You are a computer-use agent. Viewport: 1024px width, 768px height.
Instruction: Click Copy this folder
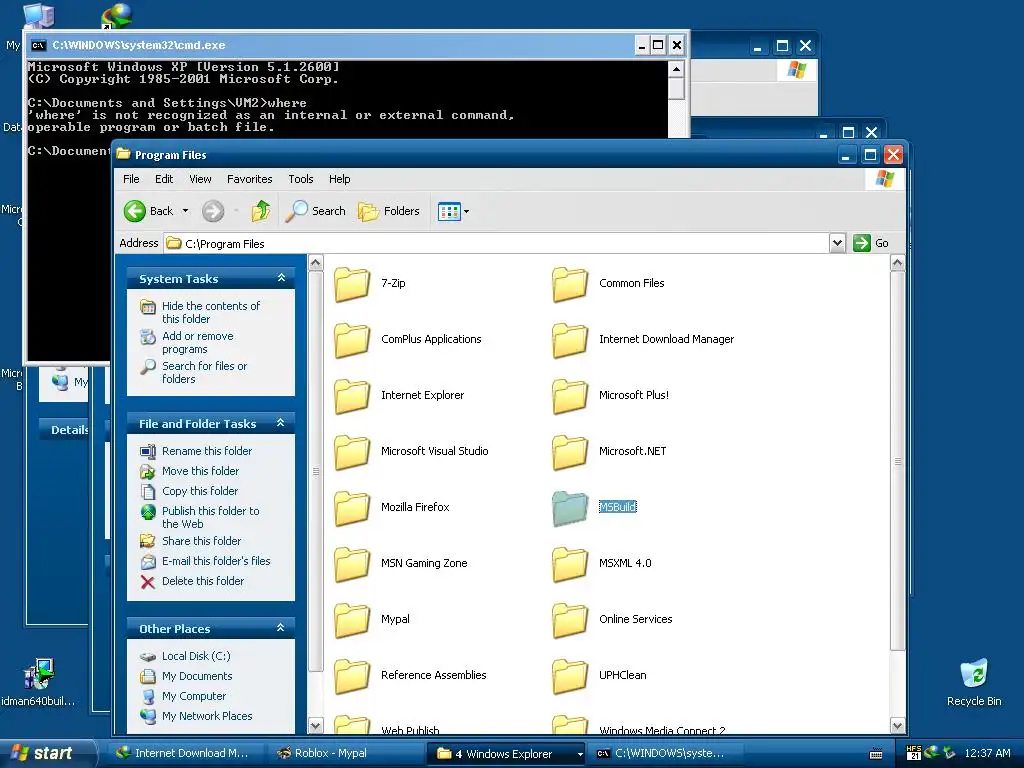[199, 491]
